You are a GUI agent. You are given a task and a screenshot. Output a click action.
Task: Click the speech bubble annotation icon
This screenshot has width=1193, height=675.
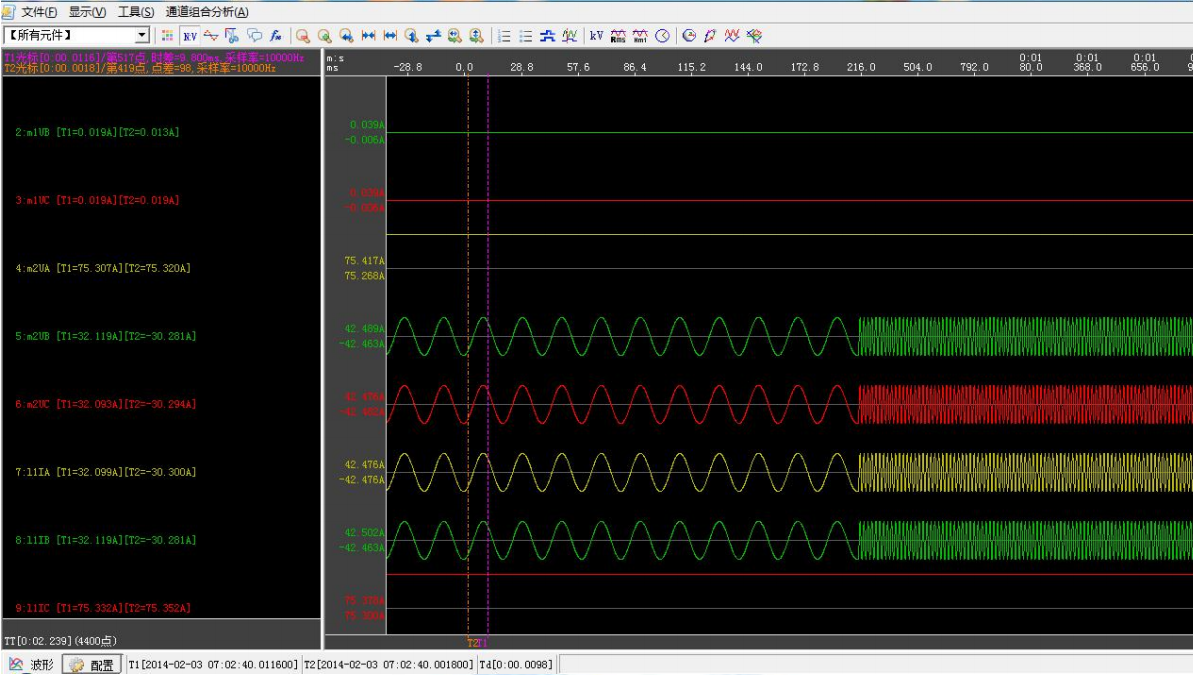(x=254, y=36)
